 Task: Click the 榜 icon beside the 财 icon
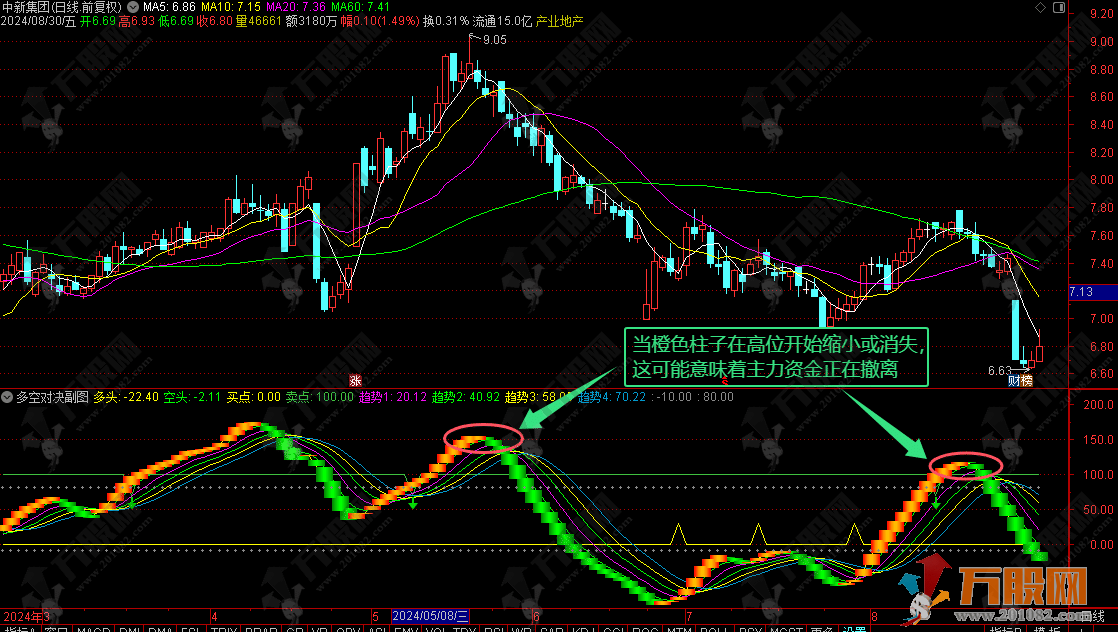[1026, 380]
